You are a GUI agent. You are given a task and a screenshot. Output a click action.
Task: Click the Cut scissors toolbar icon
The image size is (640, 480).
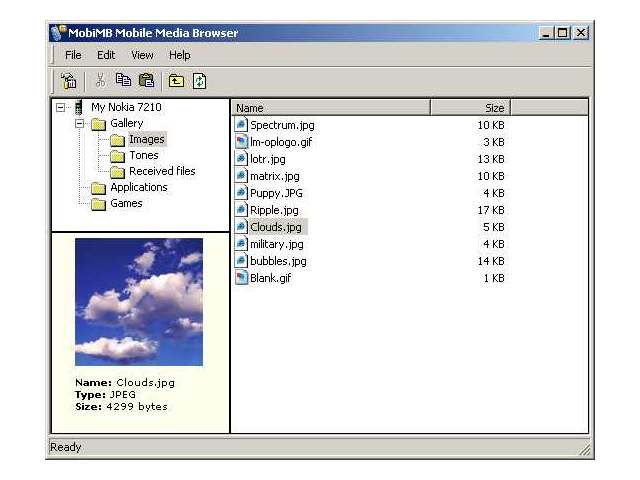pos(100,81)
